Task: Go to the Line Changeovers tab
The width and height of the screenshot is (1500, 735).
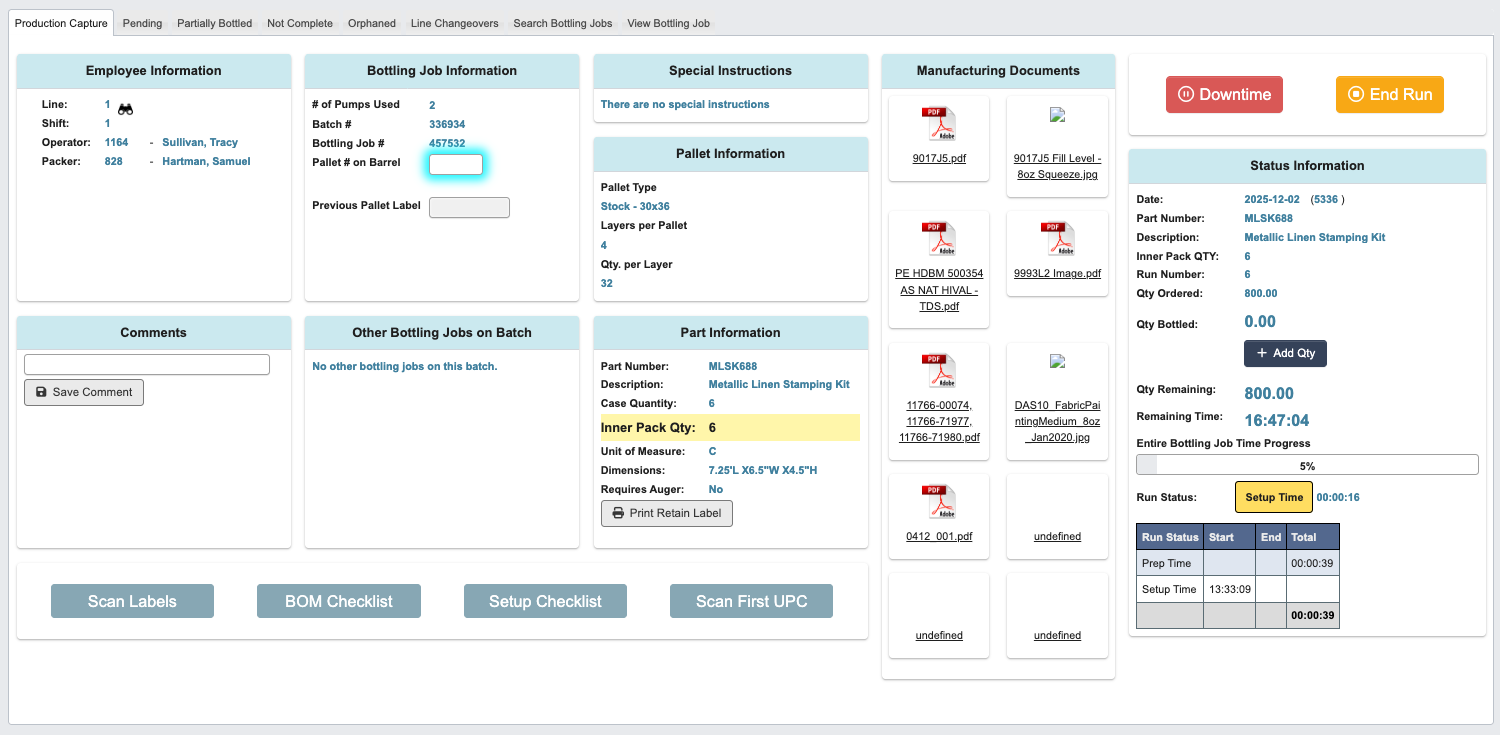Action: point(454,23)
